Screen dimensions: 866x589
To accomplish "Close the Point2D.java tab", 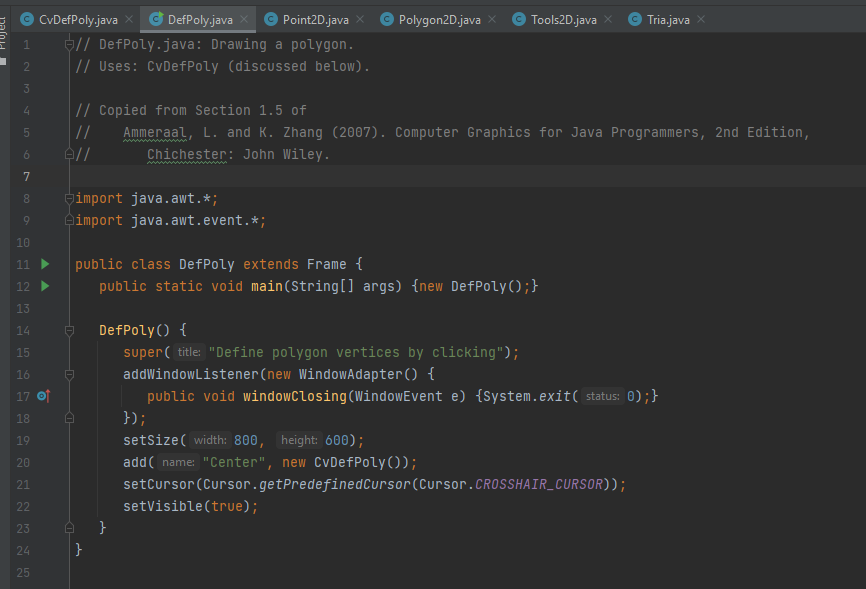I will (360, 19).
